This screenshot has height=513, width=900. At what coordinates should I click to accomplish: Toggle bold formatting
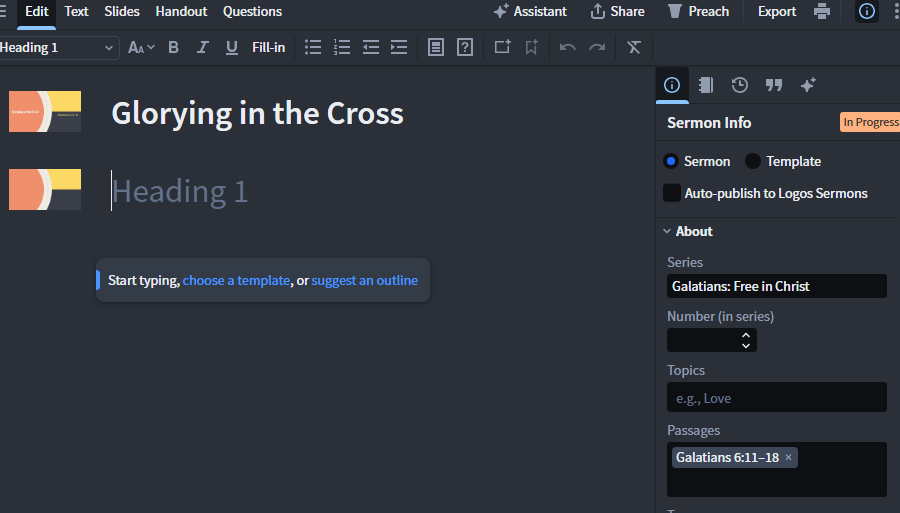click(x=173, y=48)
